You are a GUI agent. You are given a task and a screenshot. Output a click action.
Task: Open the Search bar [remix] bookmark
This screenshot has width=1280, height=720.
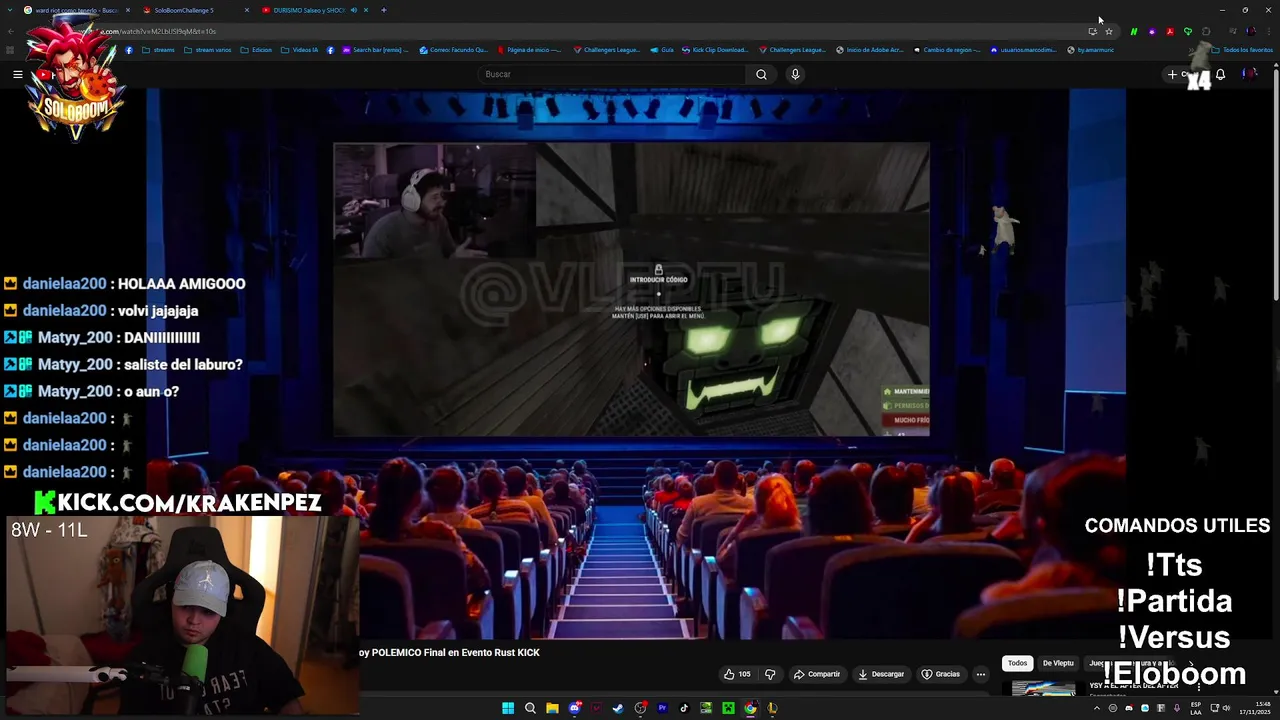click(x=375, y=50)
